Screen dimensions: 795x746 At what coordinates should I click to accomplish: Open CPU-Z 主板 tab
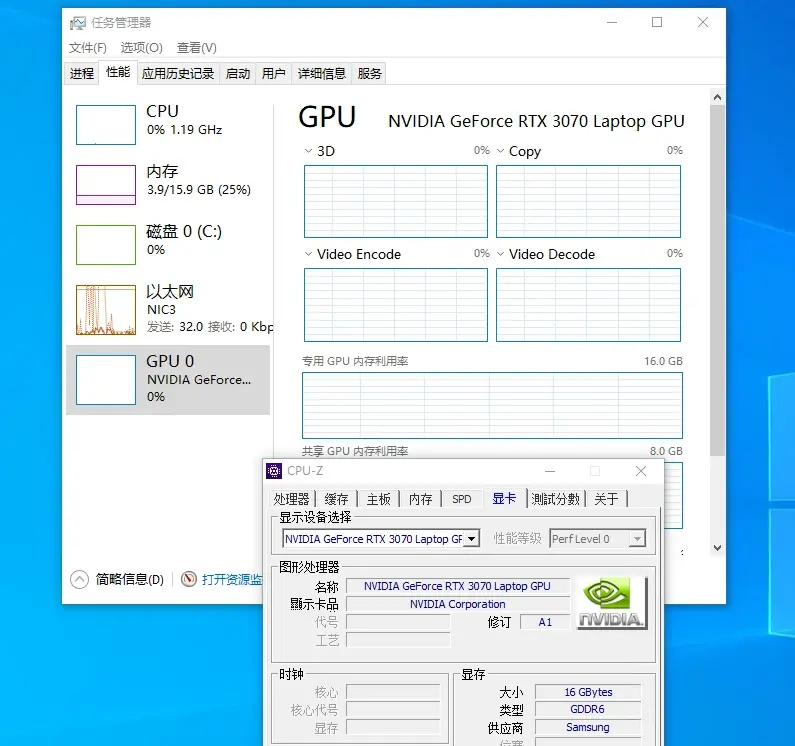(379, 499)
